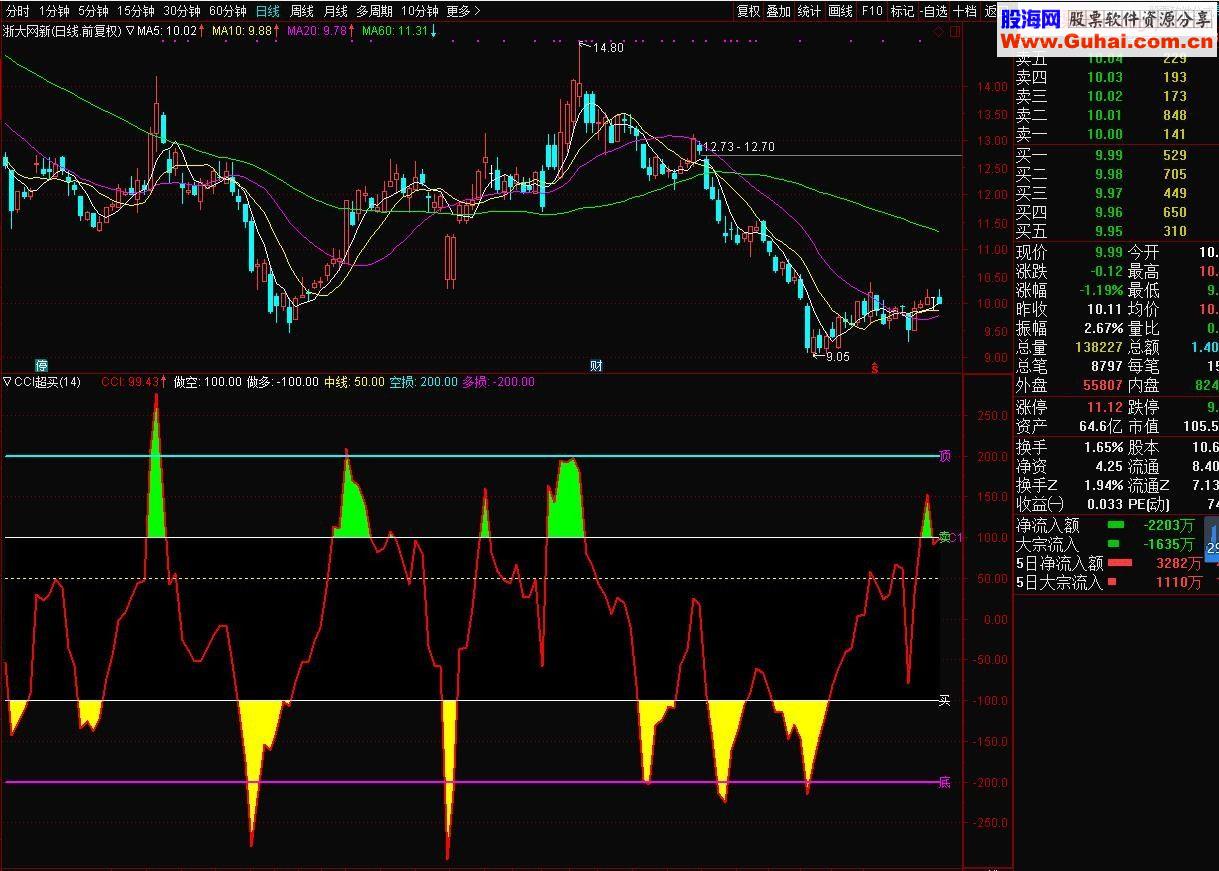Select the 买四 bid row at 9.96
The width and height of the screenshot is (1219, 871).
(x=1115, y=212)
